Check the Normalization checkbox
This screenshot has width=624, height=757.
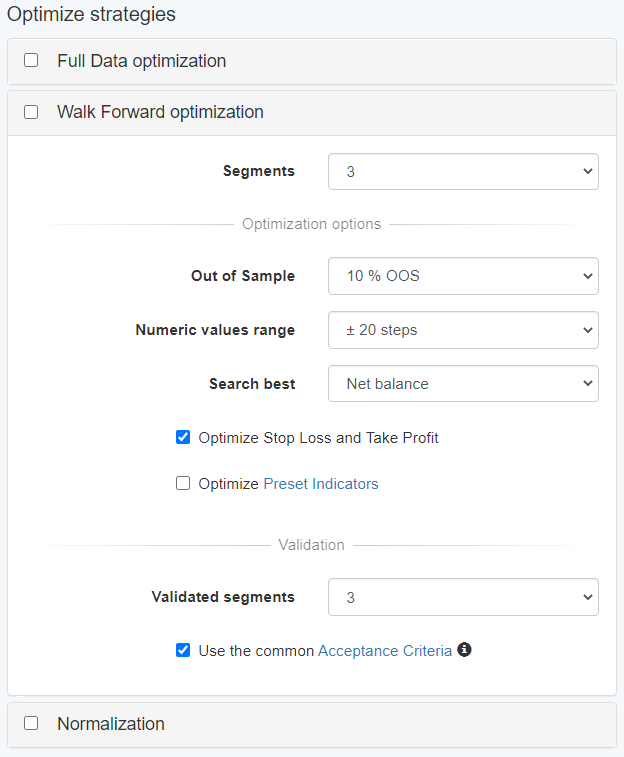31,723
